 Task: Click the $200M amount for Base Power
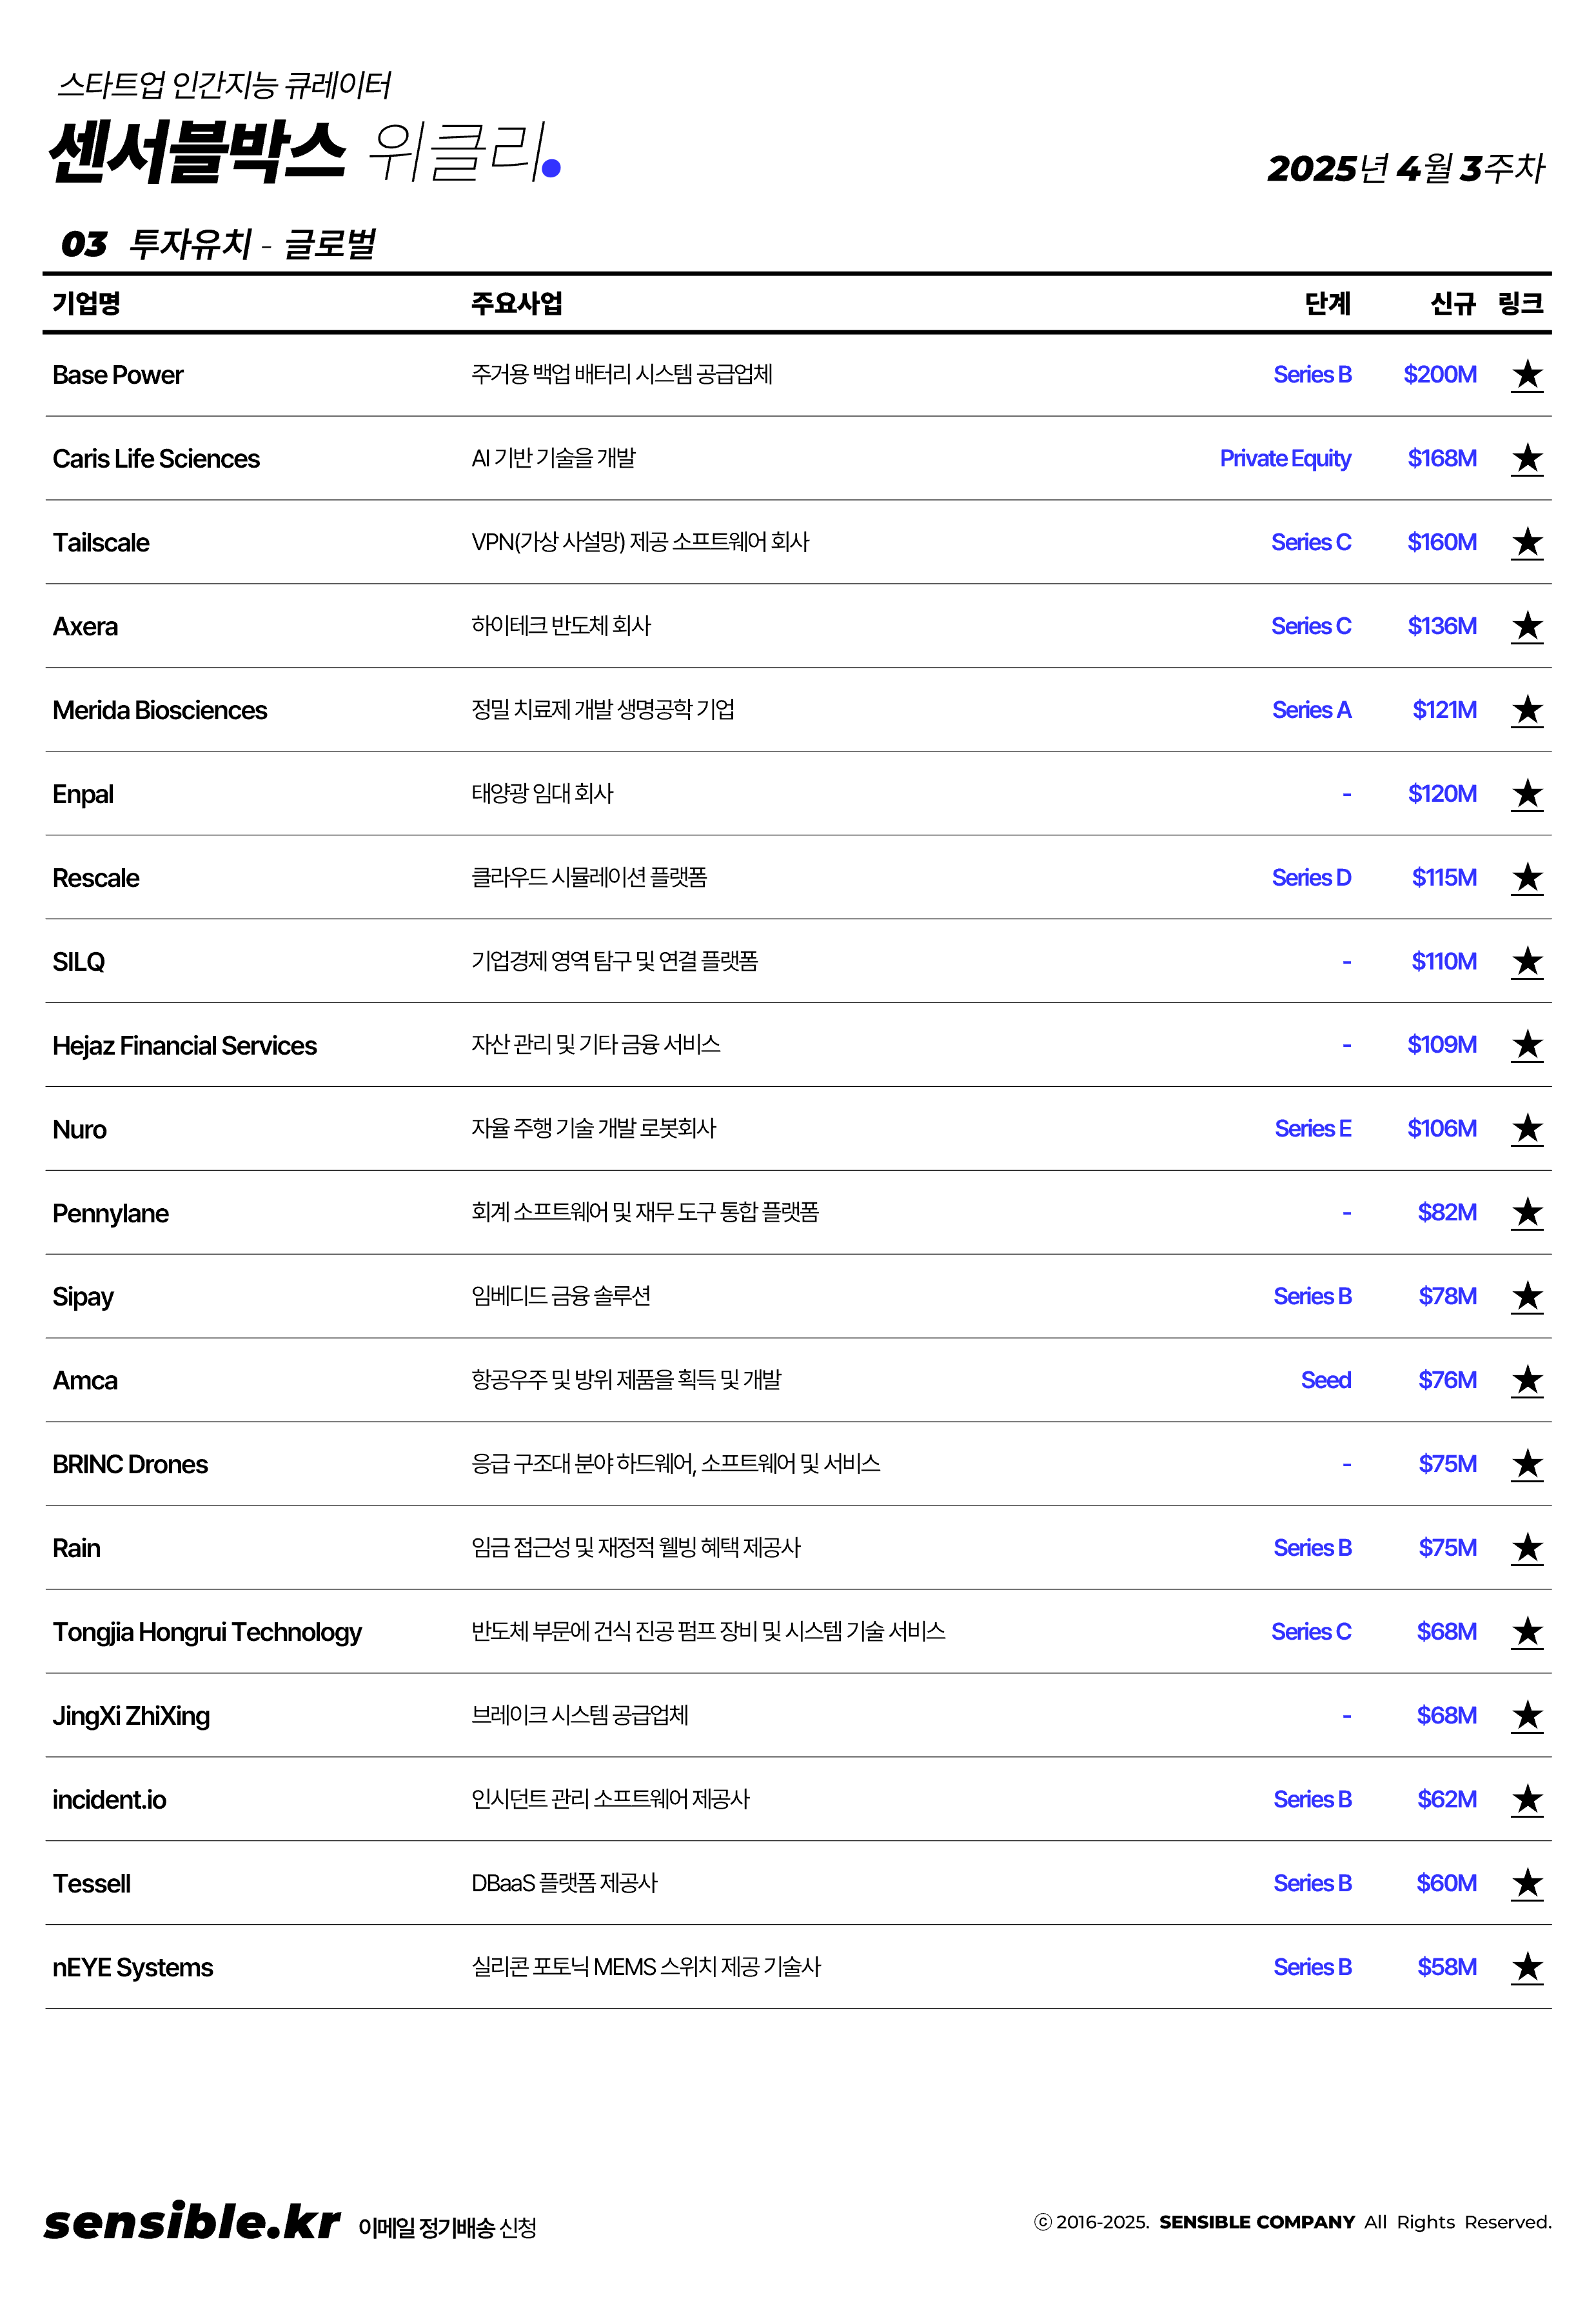[1439, 375]
